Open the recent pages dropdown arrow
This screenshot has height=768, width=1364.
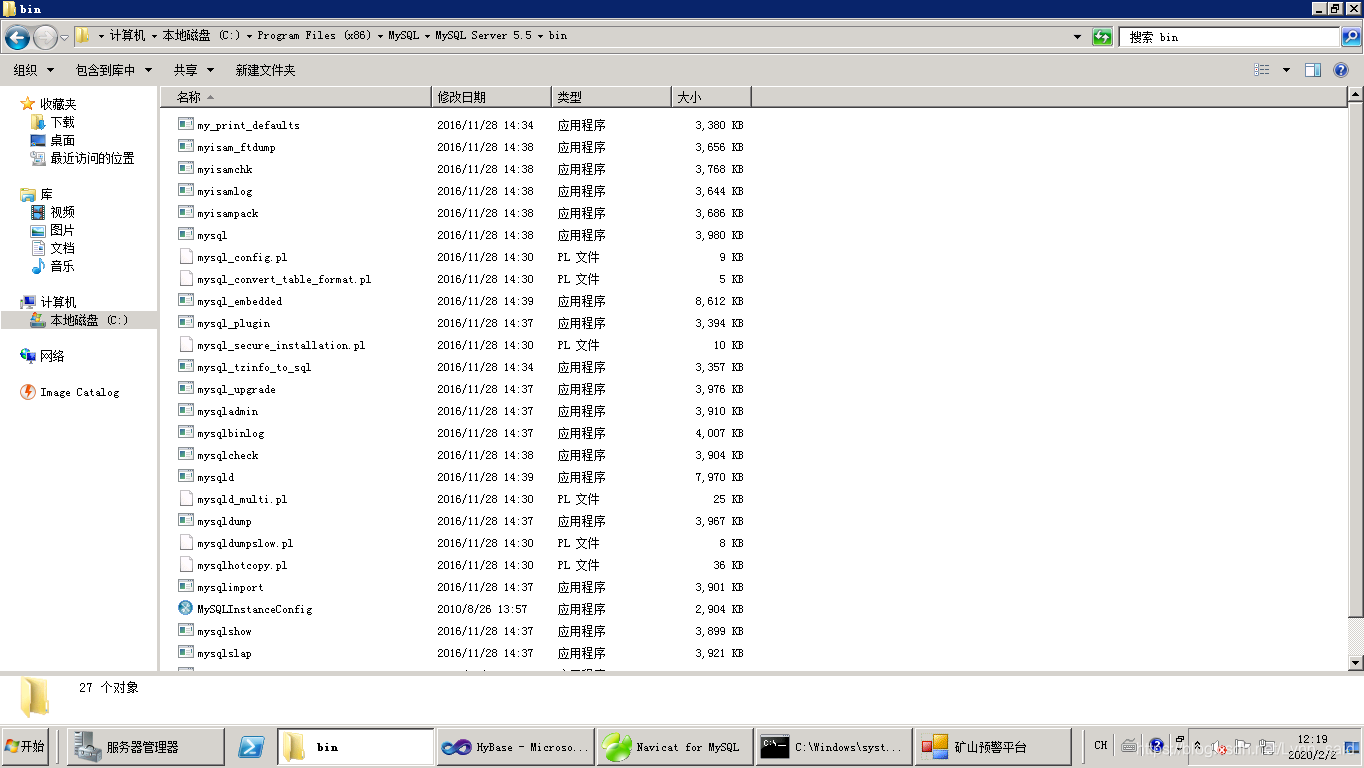coord(65,38)
